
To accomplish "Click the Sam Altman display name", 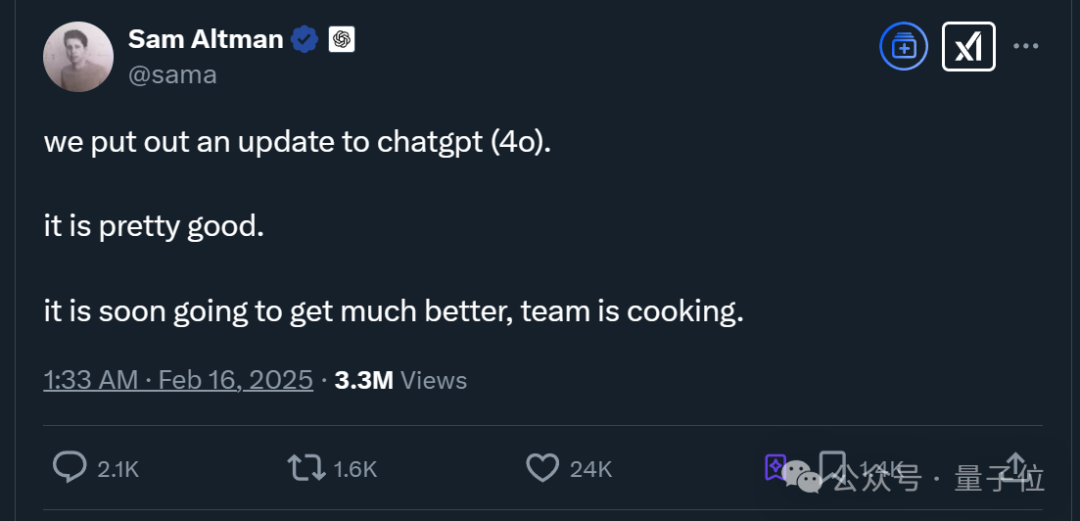I will click(x=205, y=39).
